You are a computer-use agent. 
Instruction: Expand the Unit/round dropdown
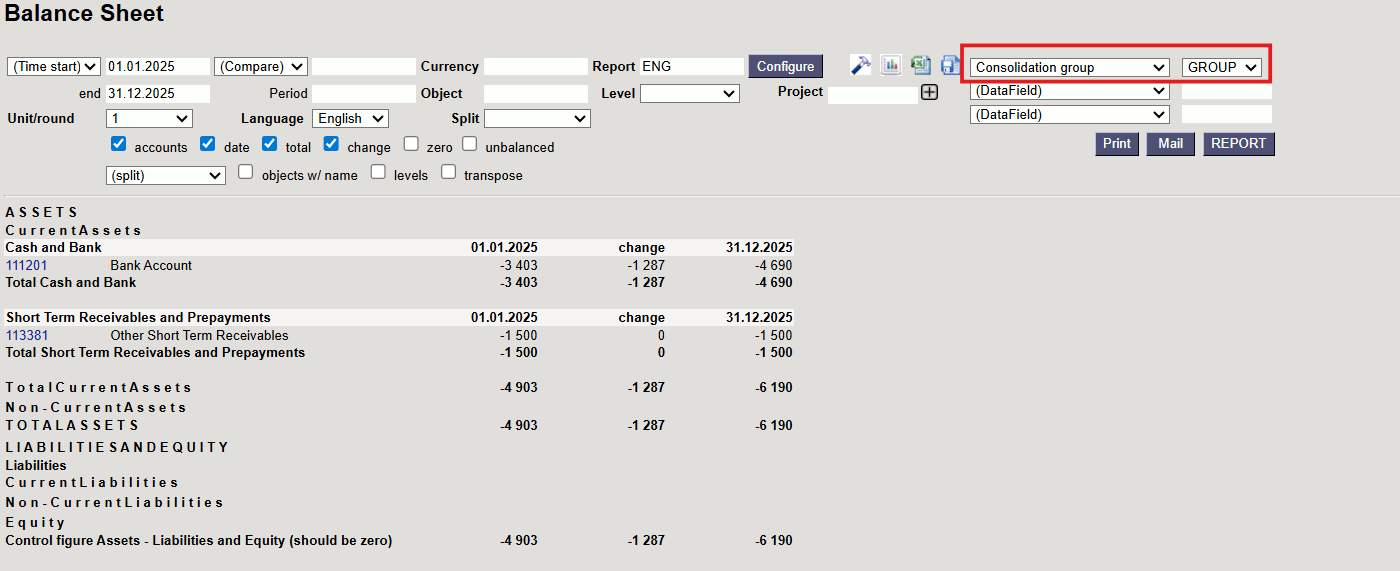tap(149, 118)
